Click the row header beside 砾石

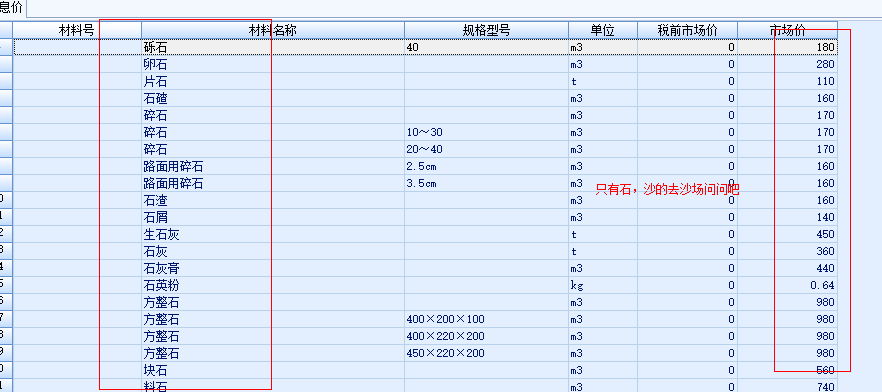[6, 47]
